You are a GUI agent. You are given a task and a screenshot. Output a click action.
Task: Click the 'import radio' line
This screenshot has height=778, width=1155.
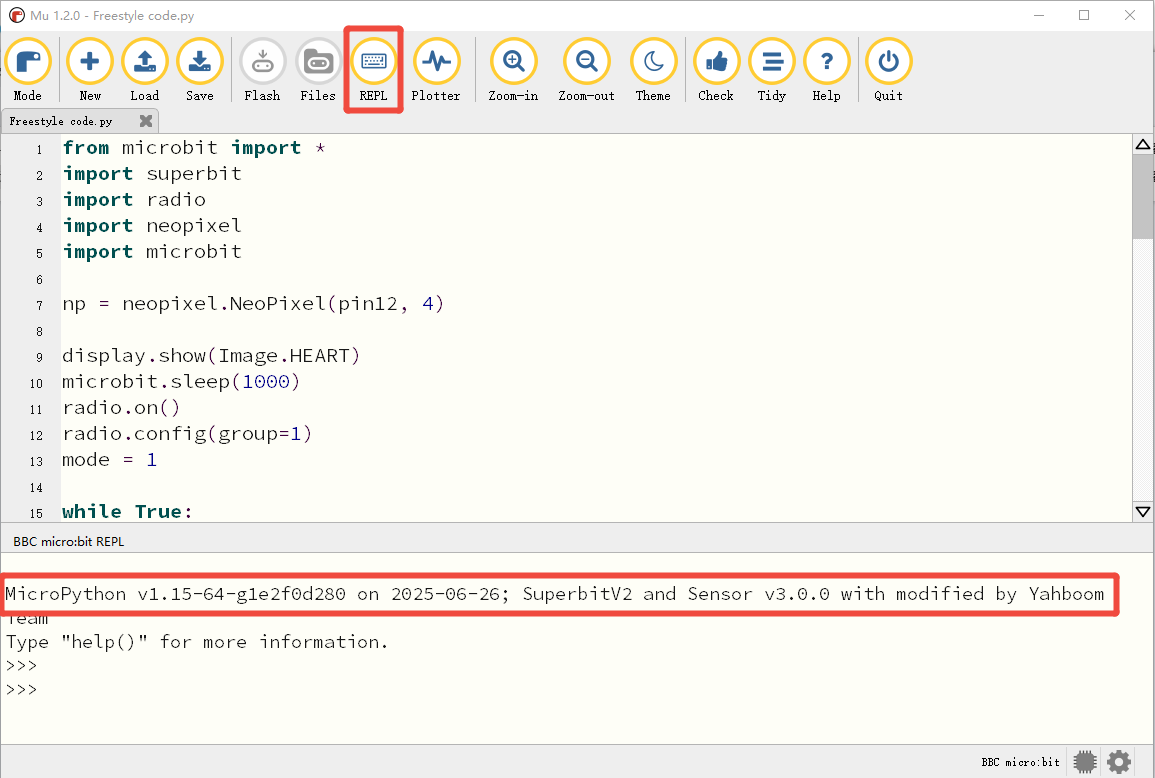[134, 200]
